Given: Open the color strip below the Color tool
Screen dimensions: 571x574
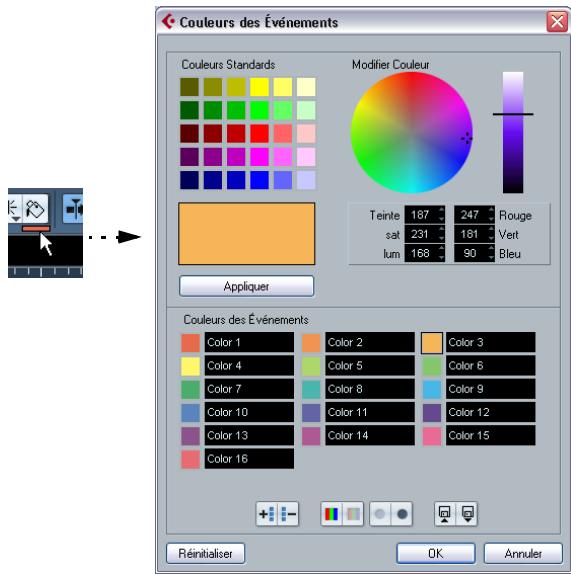Looking at the screenshot, I should pyautogui.click(x=36, y=229).
